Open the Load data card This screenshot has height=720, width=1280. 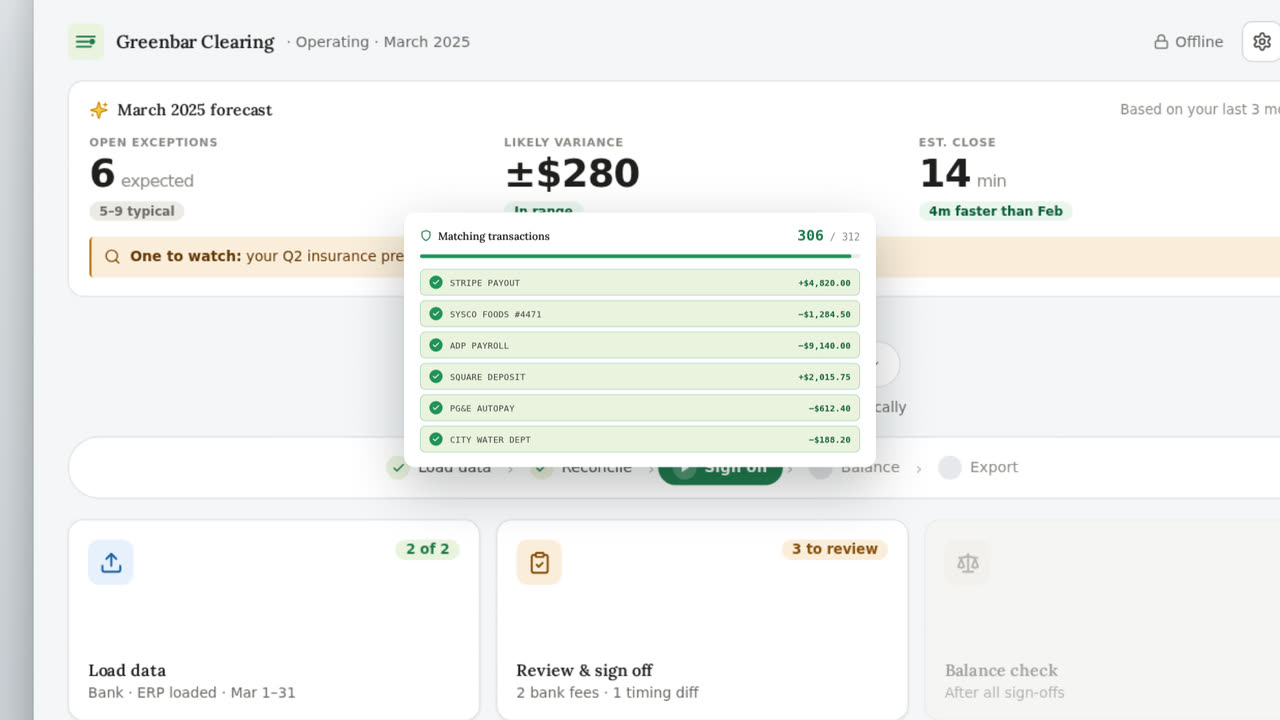tap(274, 620)
